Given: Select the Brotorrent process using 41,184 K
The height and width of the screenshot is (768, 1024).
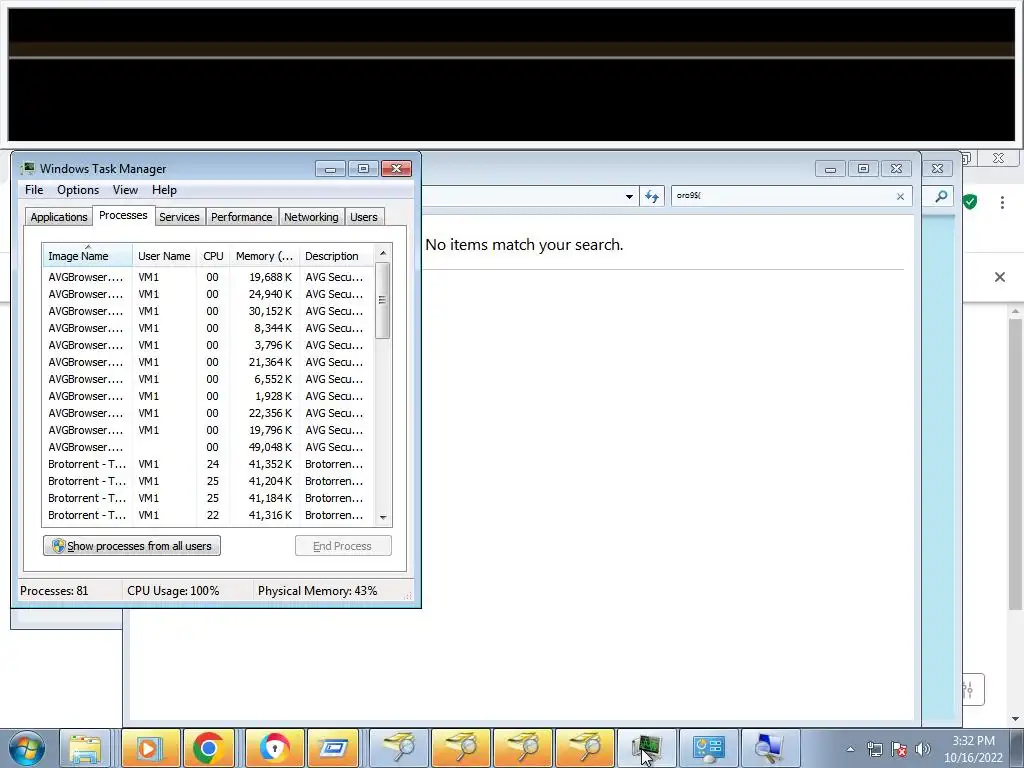Looking at the screenshot, I should [208, 498].
